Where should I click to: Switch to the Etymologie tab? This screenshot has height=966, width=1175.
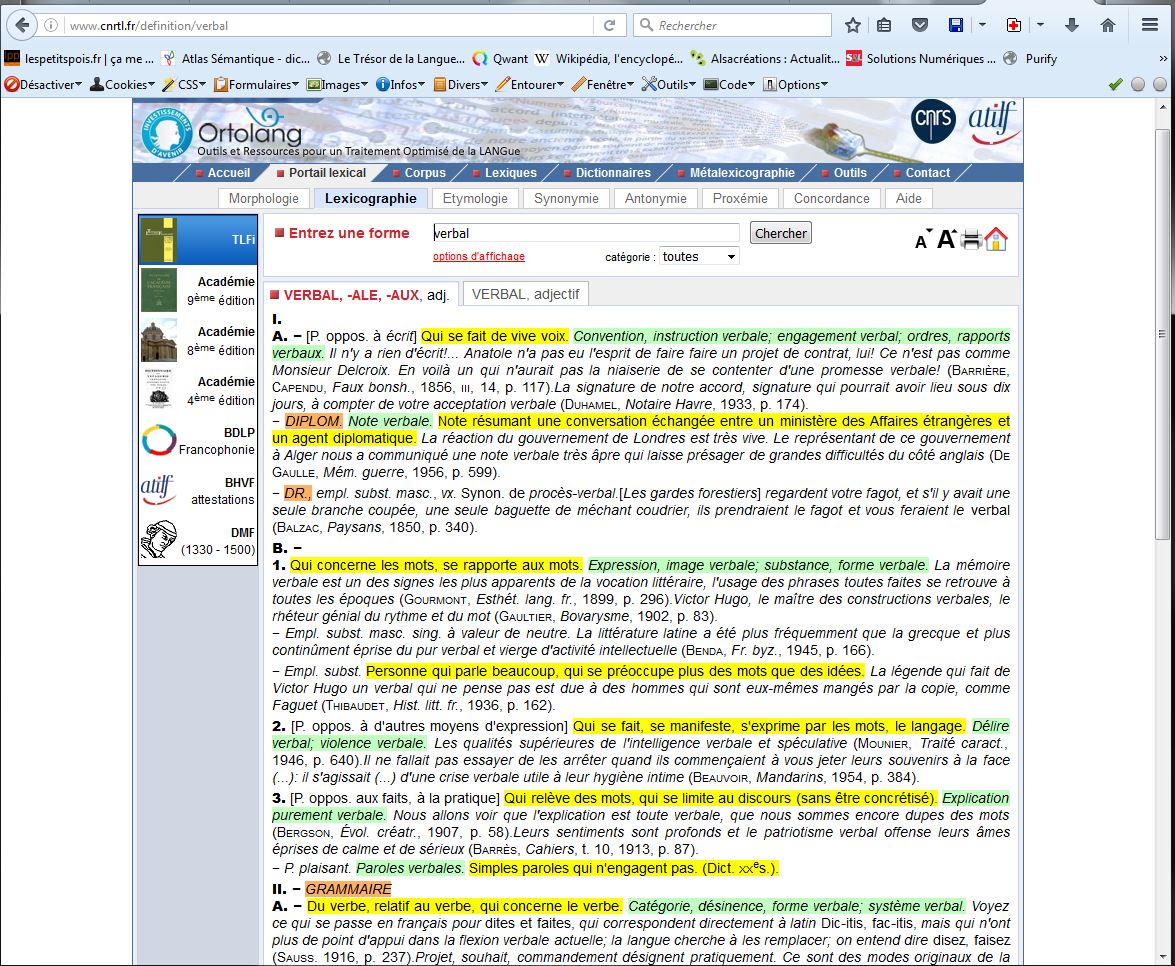pyautogui.click(x=475, y=198)
